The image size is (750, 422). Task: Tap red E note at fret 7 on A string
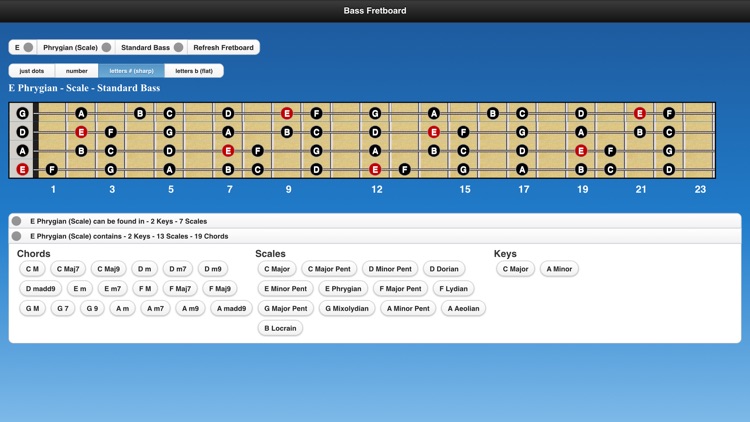coord(228,151)
